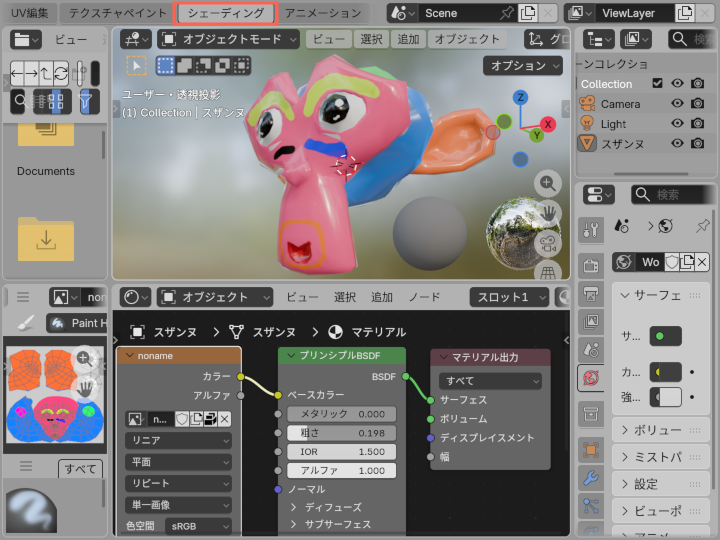Viewport: 720px width, 540px height.
Task: Open the viewport 選択 menu
Action: tap(371, 39)
